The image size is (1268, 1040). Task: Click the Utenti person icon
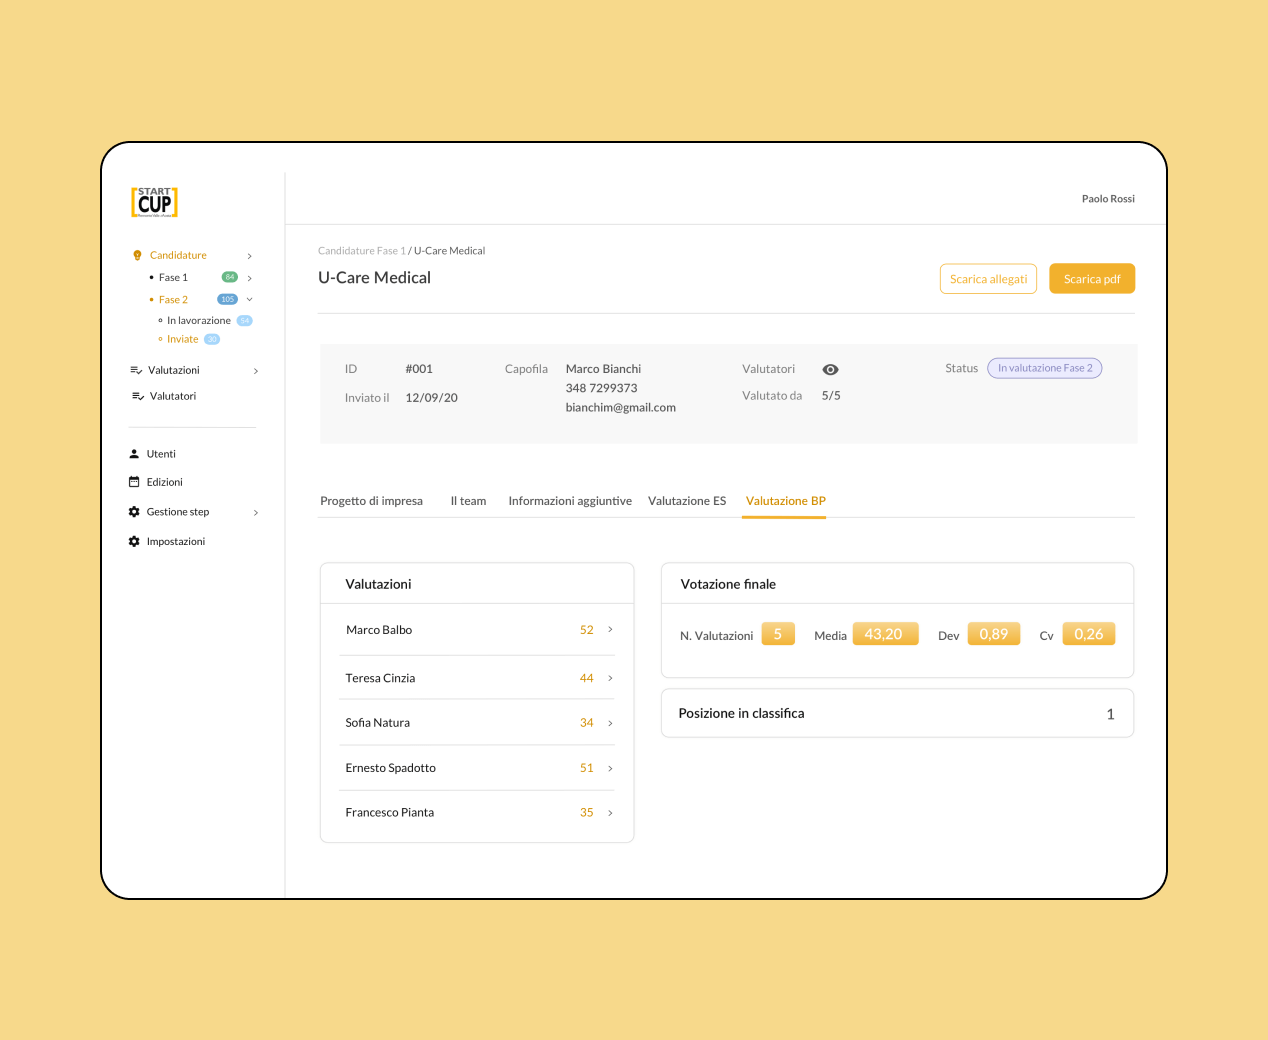point(133,453)
